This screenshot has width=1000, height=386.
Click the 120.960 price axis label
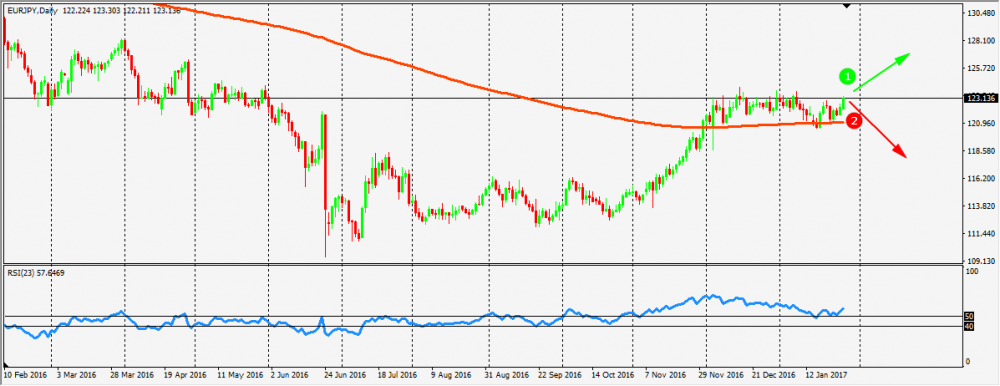pyautogui.click(x=980, y=123)
